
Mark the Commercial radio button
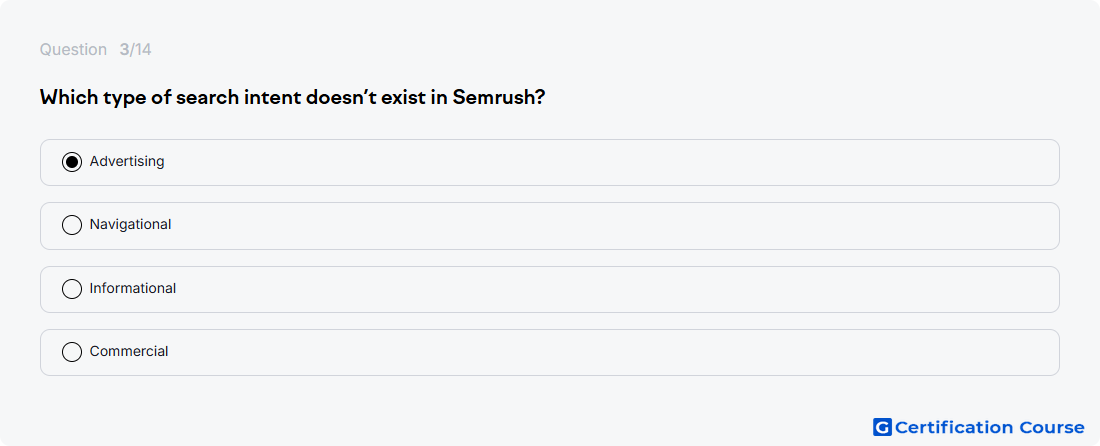(x=72, y=352)
